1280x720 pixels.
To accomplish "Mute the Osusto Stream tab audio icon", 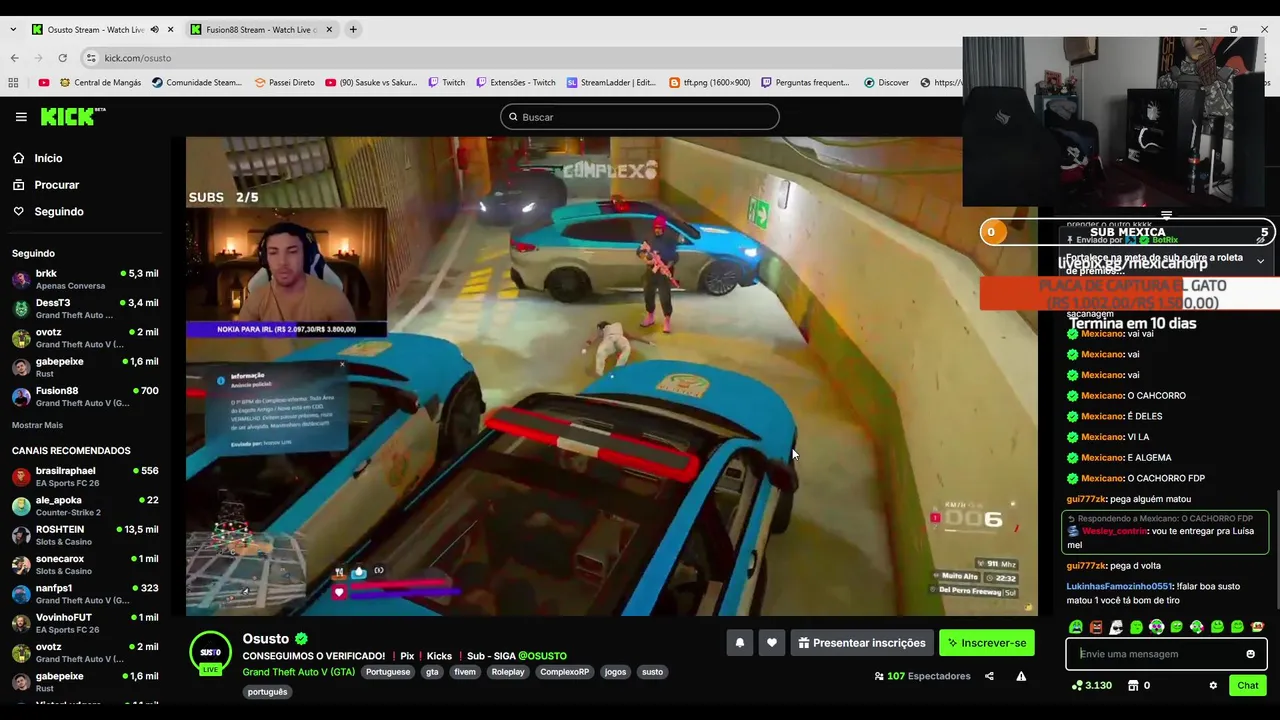I will click(154, 29).
